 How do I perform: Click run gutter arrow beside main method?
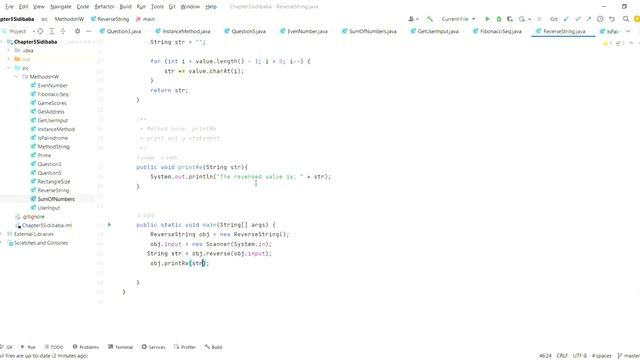pyautogui.click(x=109, y=224)
